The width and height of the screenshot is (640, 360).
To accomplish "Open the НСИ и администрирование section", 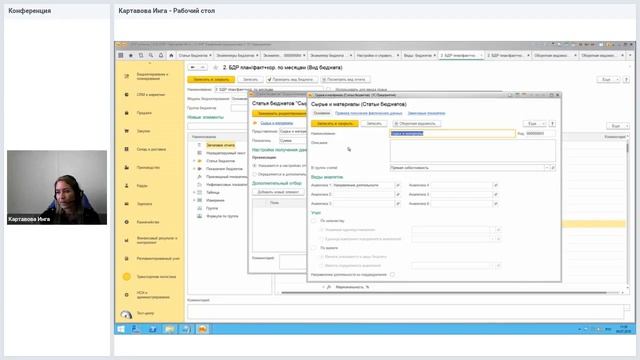I will click(153, 295).
